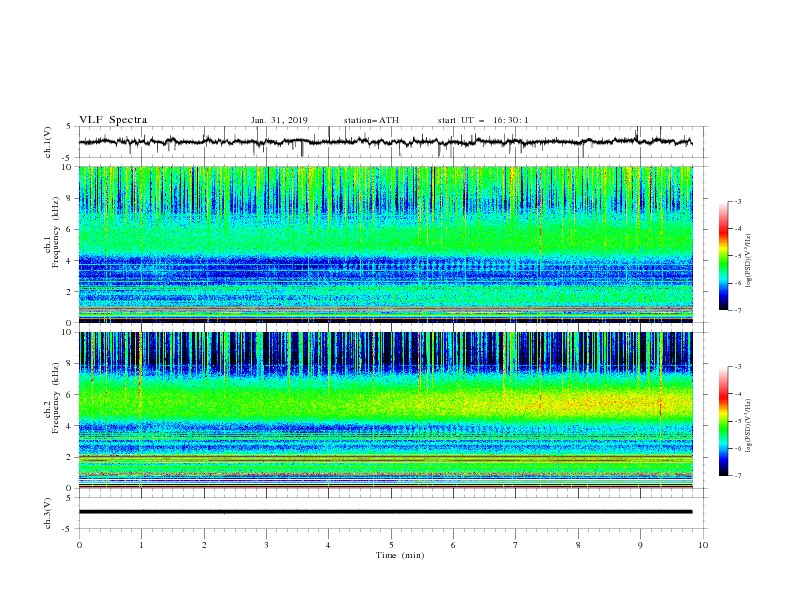Select the upper ch.1 PSD color bar
The image size is (792, 612).
pyautogui.click(x=723, y=256)
